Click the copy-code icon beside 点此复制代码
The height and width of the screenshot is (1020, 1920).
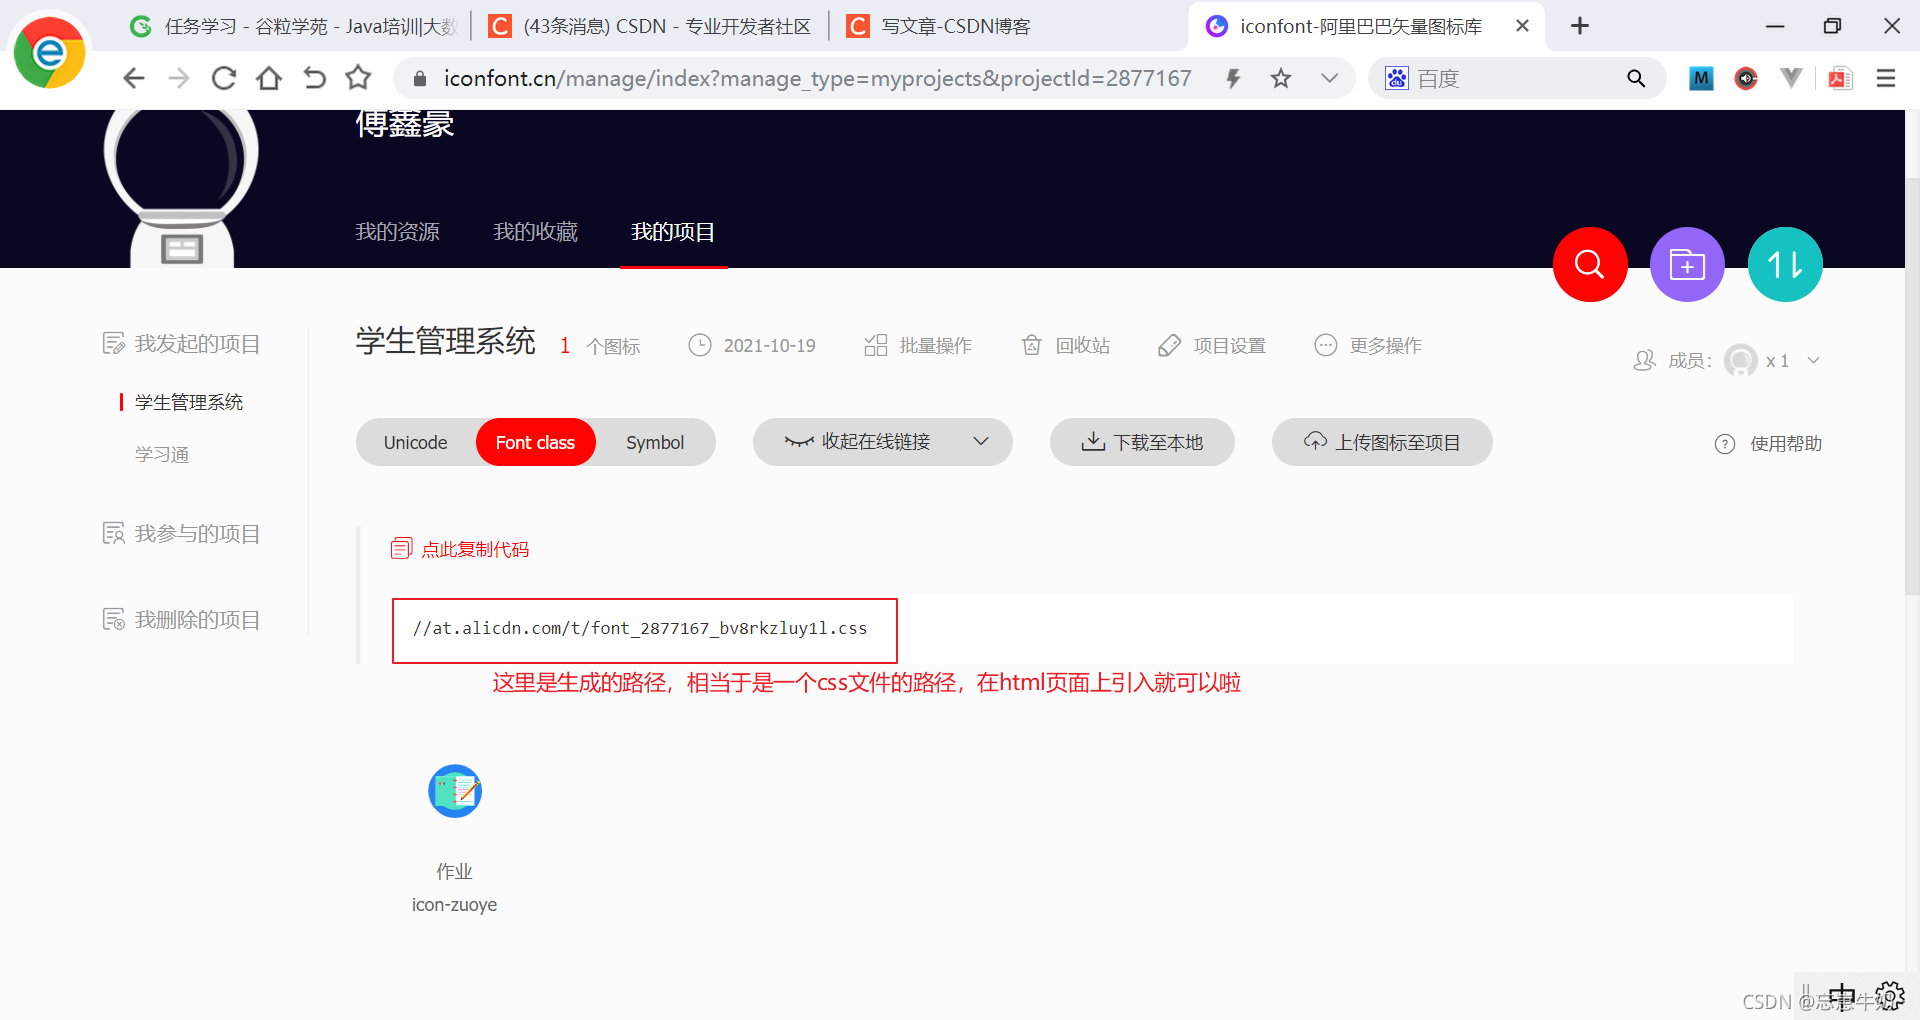[x=400, y=548]
